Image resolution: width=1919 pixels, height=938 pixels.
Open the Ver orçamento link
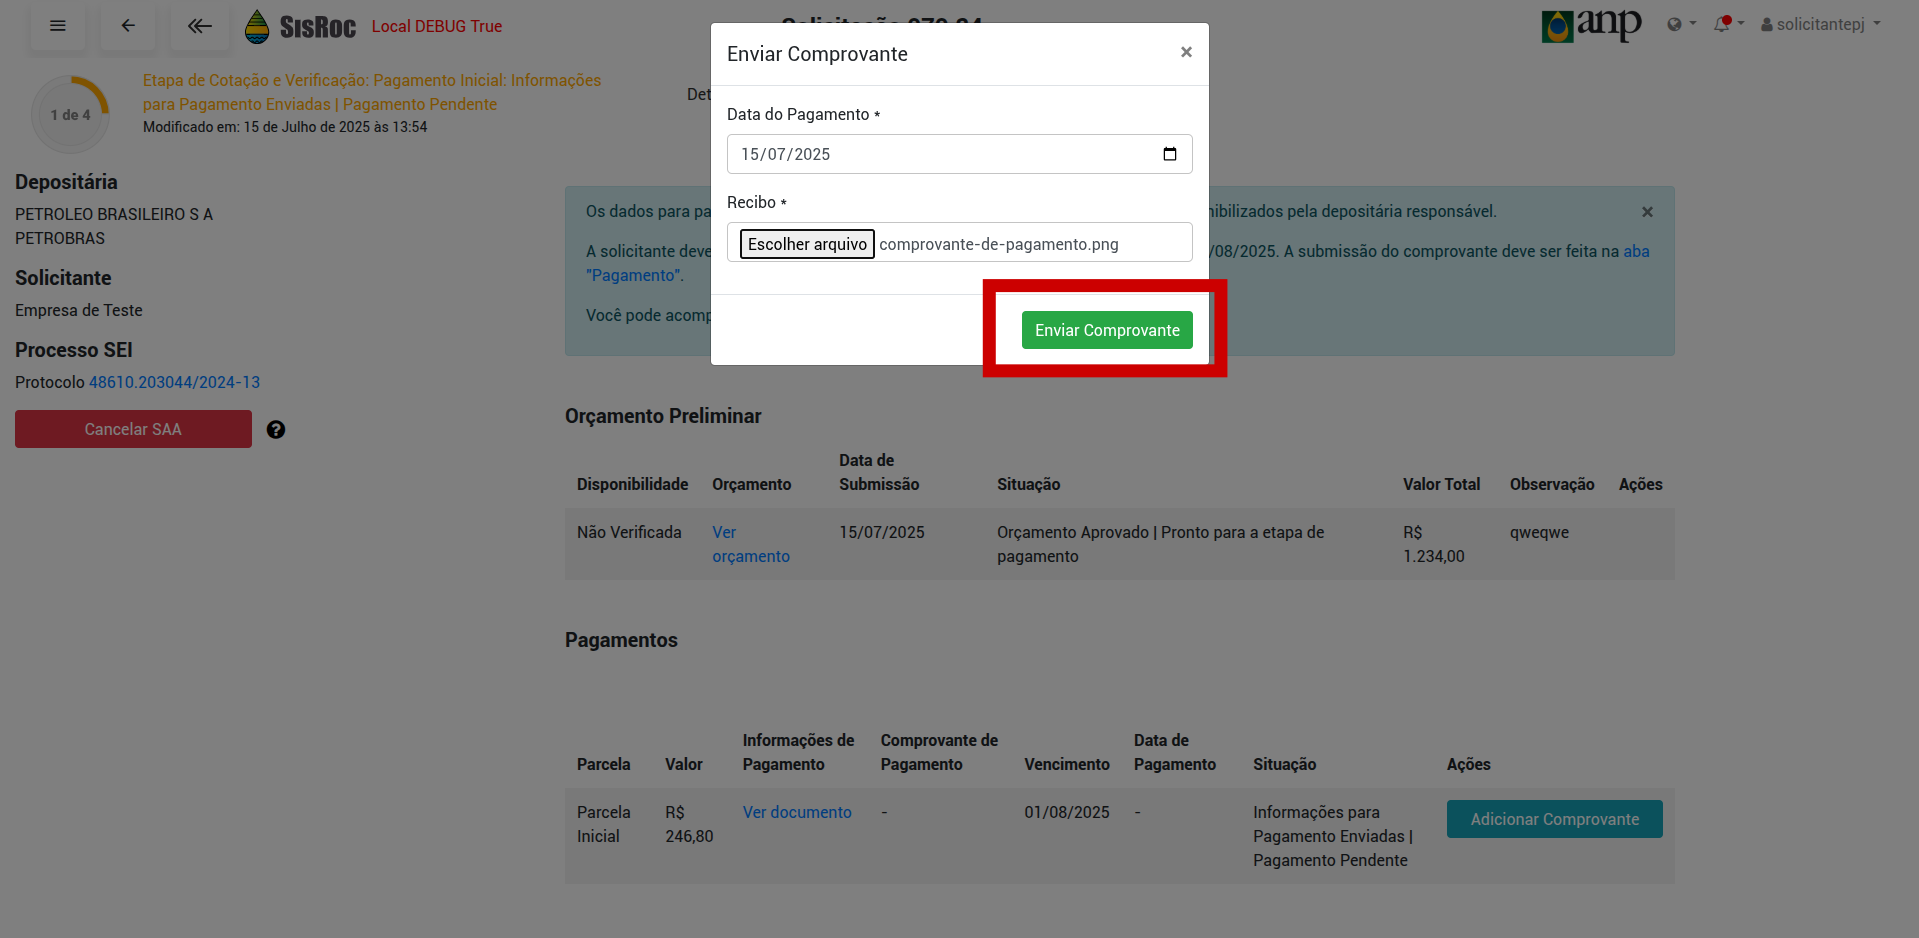tap(750, 544)
